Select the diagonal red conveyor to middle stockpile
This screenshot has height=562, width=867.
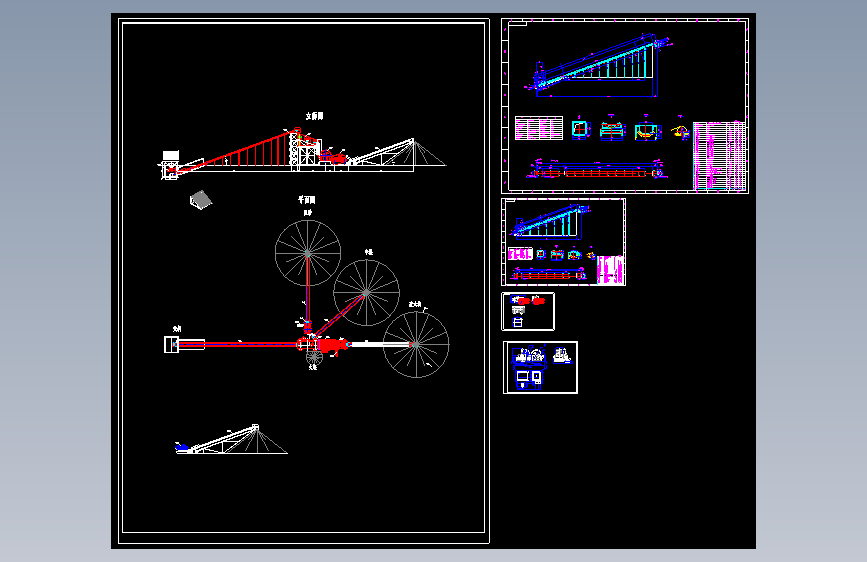coord(340,314)
